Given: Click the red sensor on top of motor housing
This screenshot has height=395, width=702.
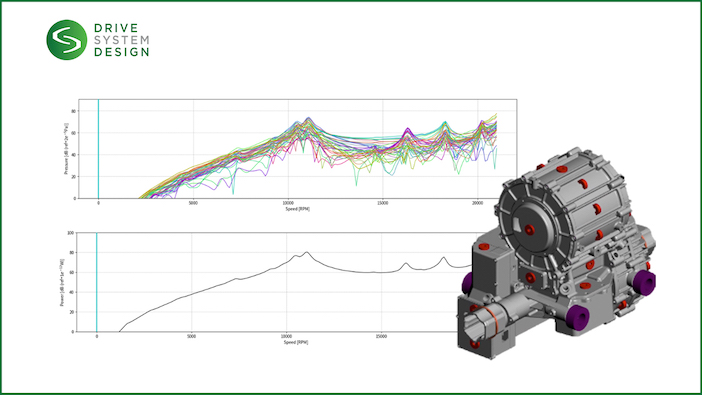Looking at the screenshot, I should click(561, 169).
